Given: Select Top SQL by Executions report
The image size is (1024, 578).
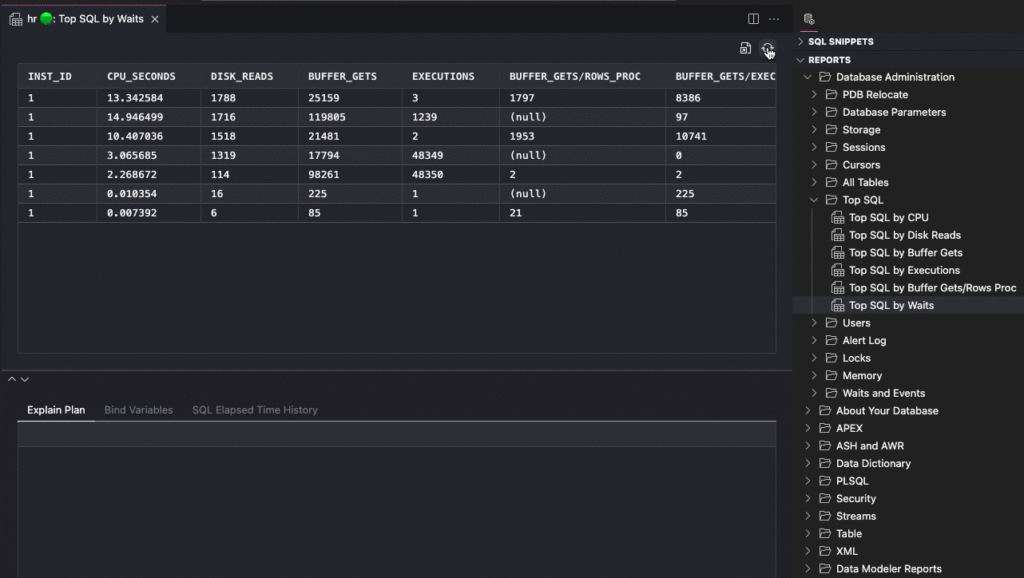Looking at the screenshot, I should point(904,270).
